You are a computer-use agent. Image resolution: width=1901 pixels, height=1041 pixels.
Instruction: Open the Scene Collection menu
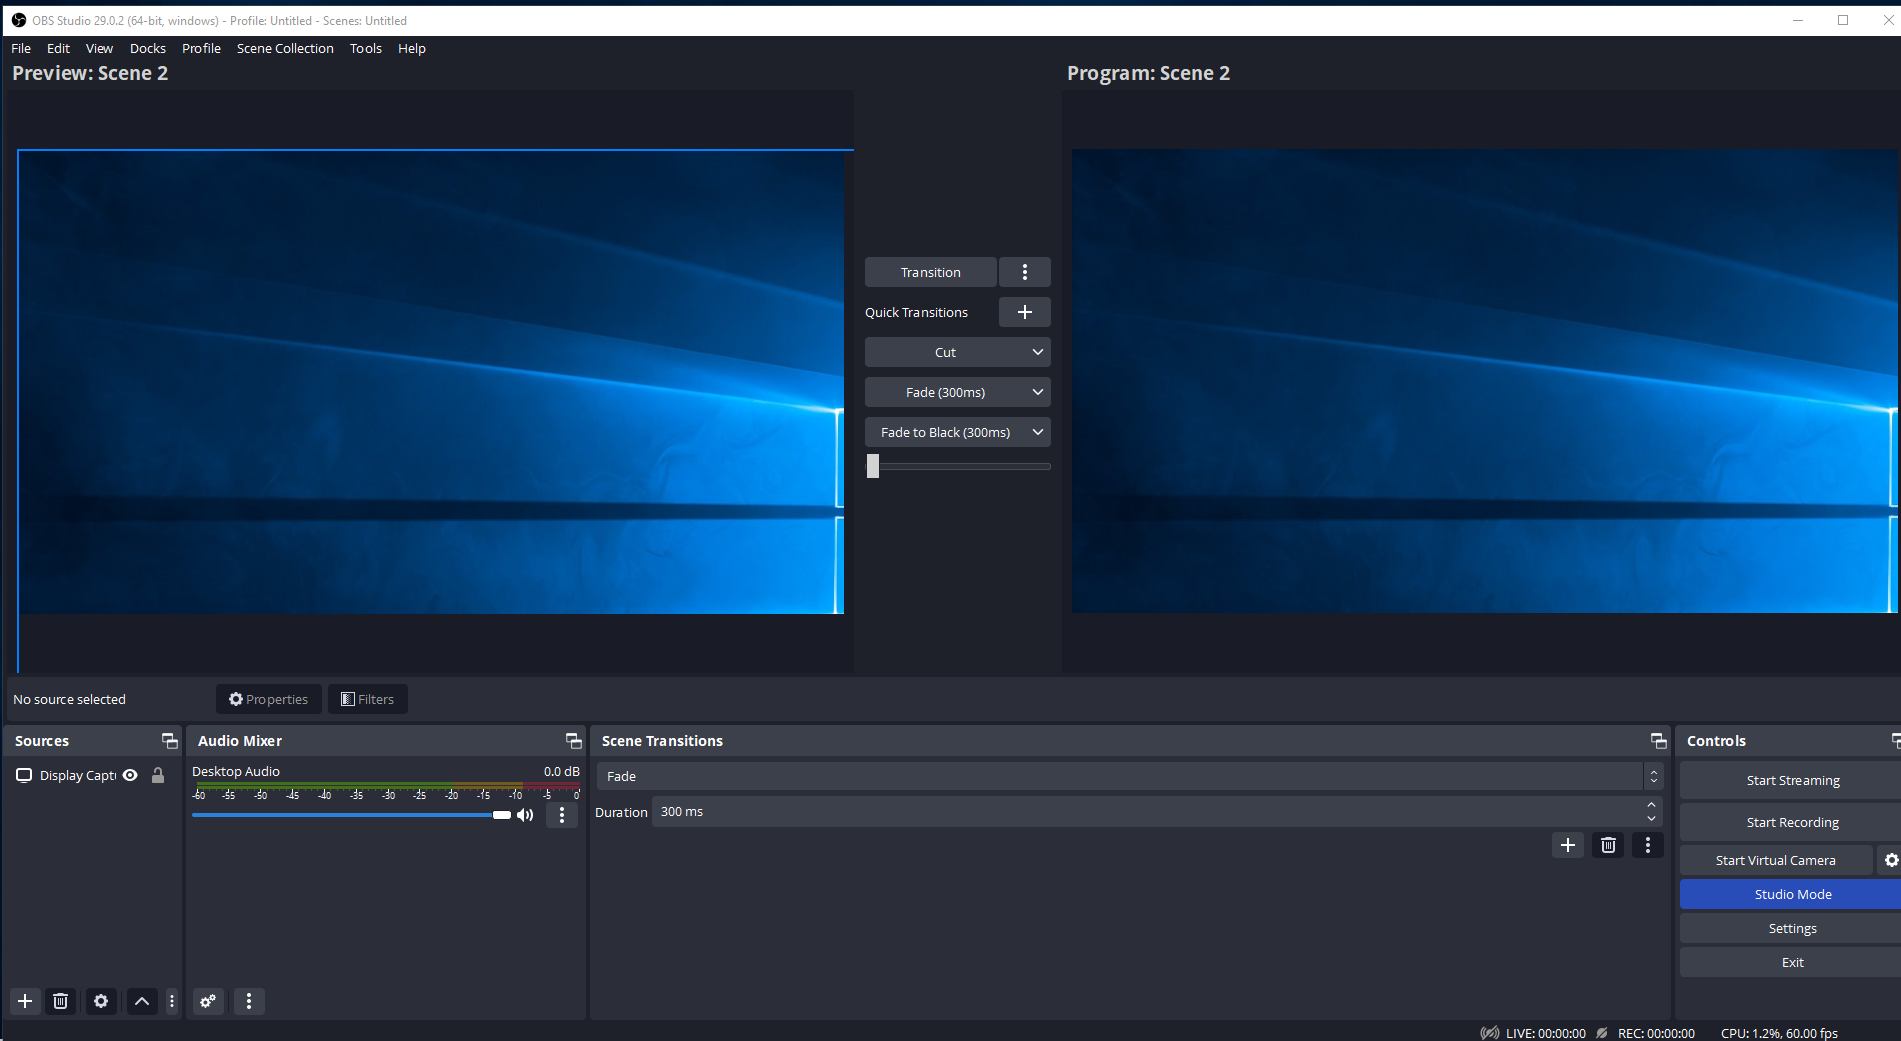coord(285,48)
